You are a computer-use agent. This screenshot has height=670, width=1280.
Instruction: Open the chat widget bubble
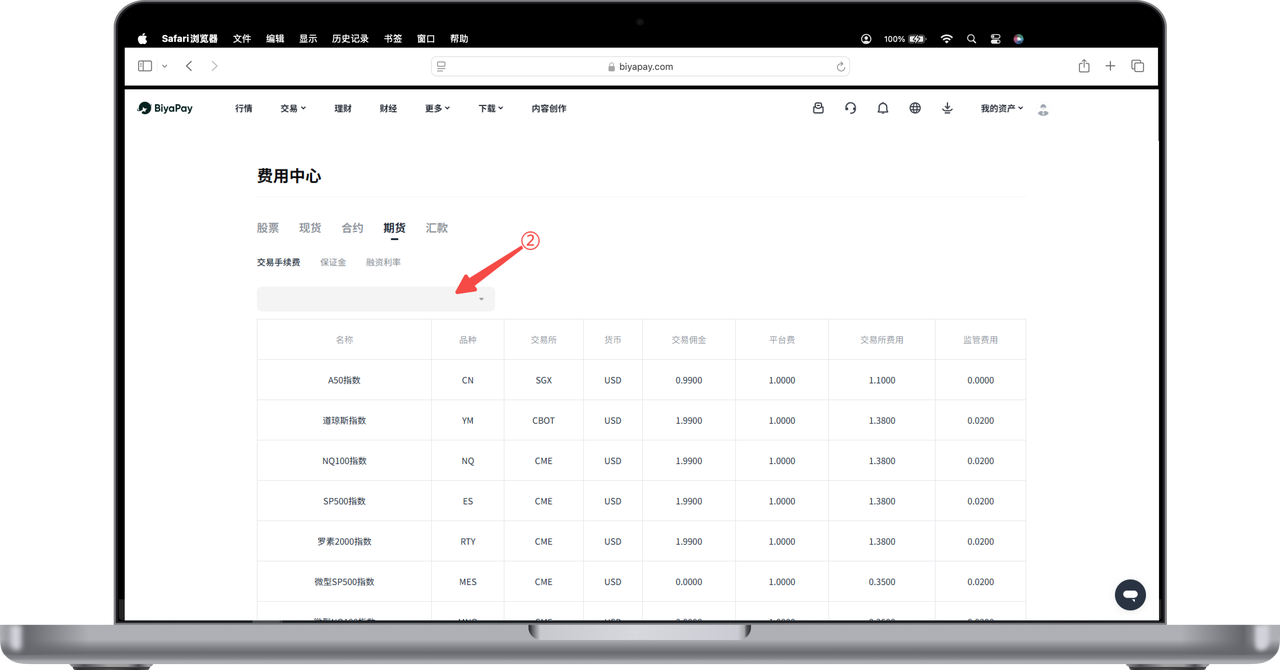(1130, 594)
